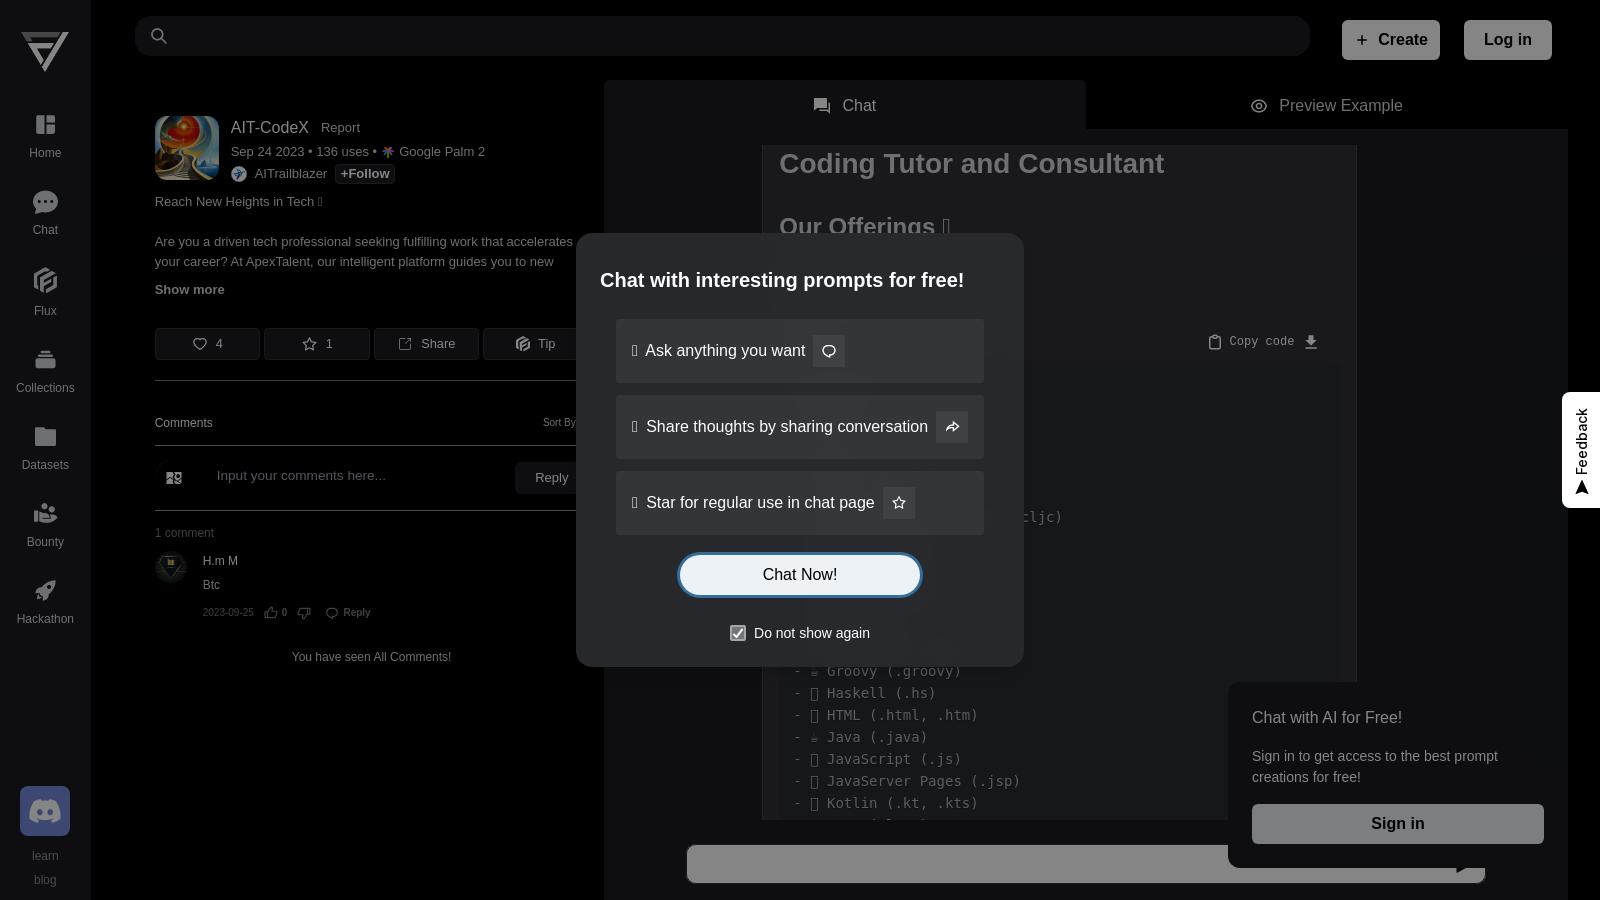Viewport: 1600px width, 900px height.
Task: Uncheck Do not show again checkbox
Action: (738, 633)
